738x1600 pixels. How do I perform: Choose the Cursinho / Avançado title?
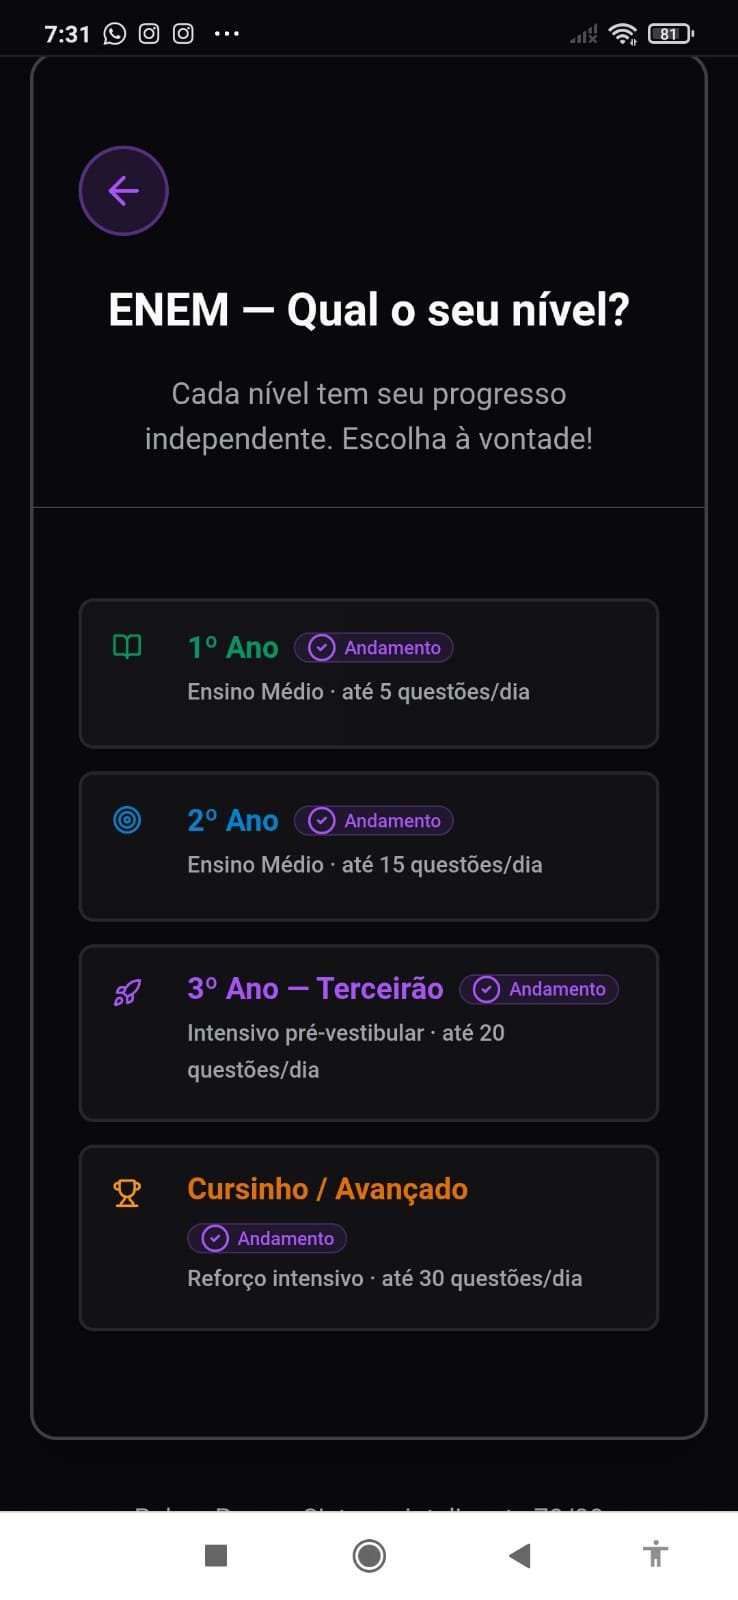[x=327, y=1189]
